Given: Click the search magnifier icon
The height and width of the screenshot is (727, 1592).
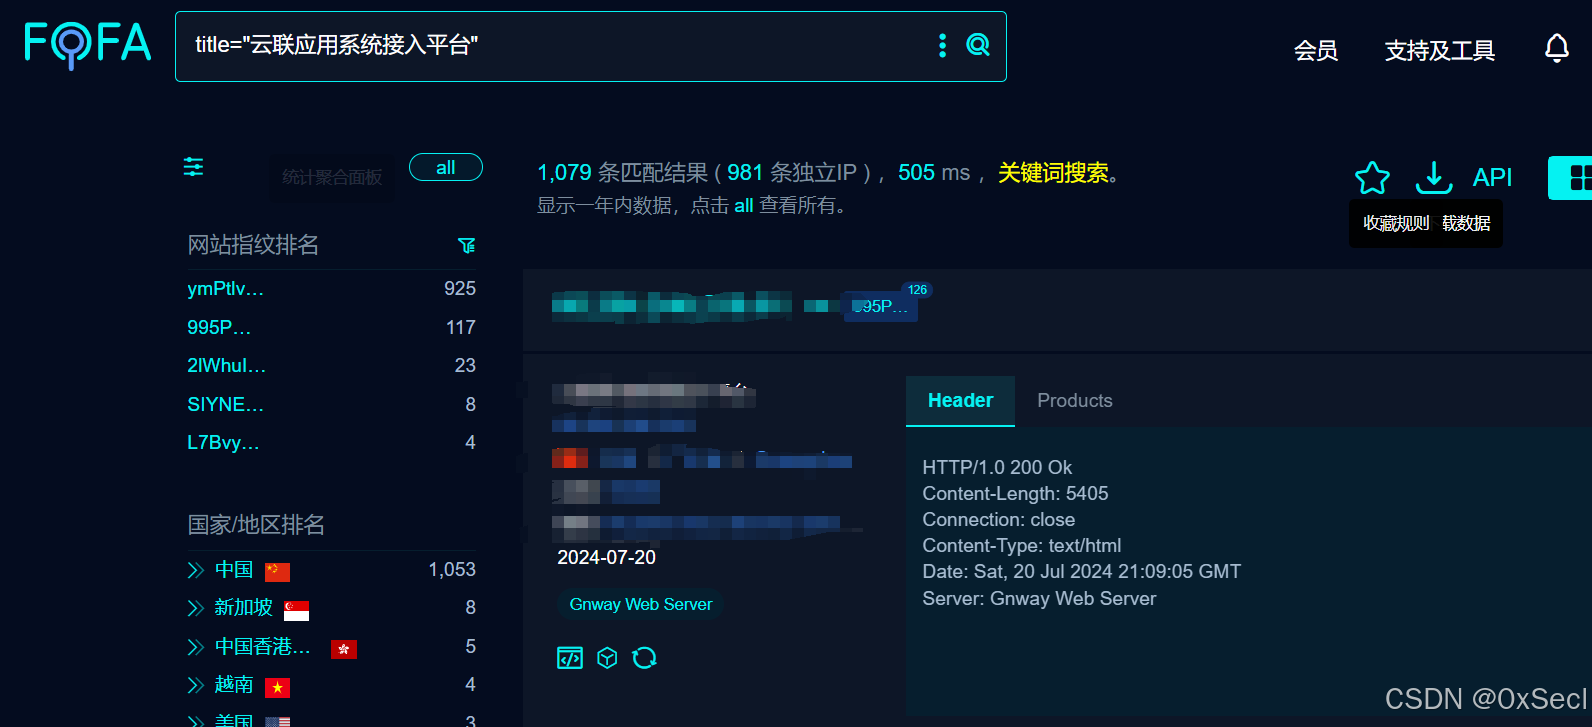Looking at the screenshot, I should [x=978, y=44].
